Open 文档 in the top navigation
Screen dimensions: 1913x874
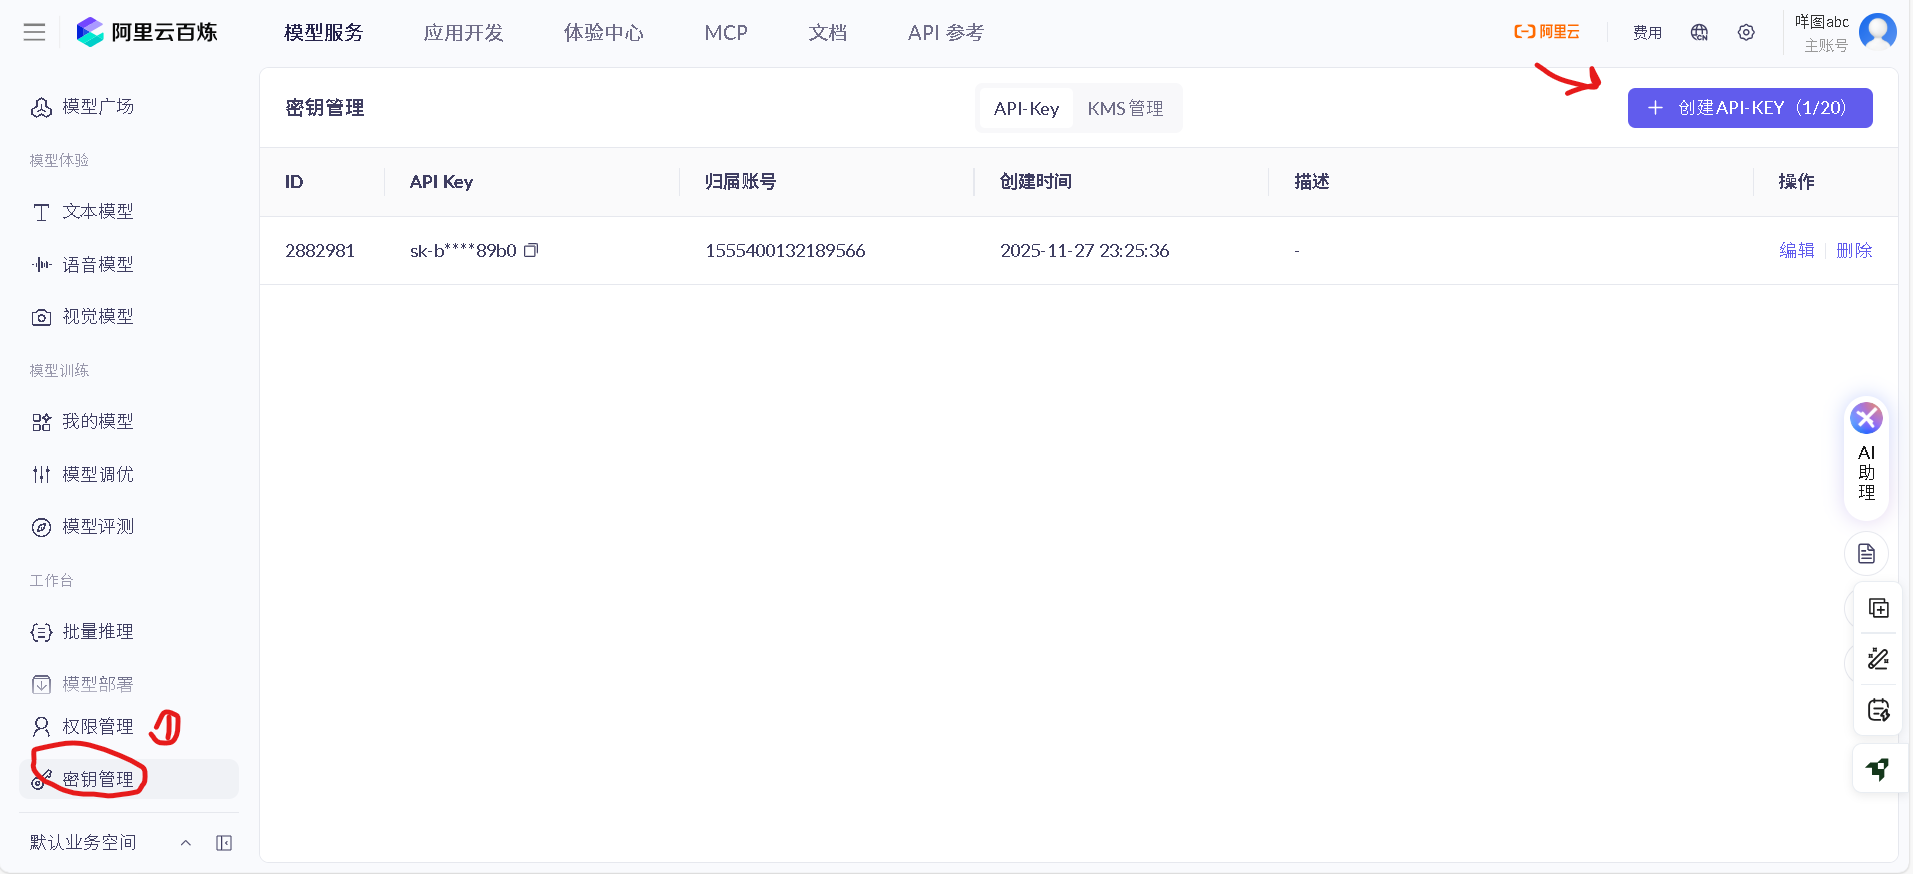[828, 33]
